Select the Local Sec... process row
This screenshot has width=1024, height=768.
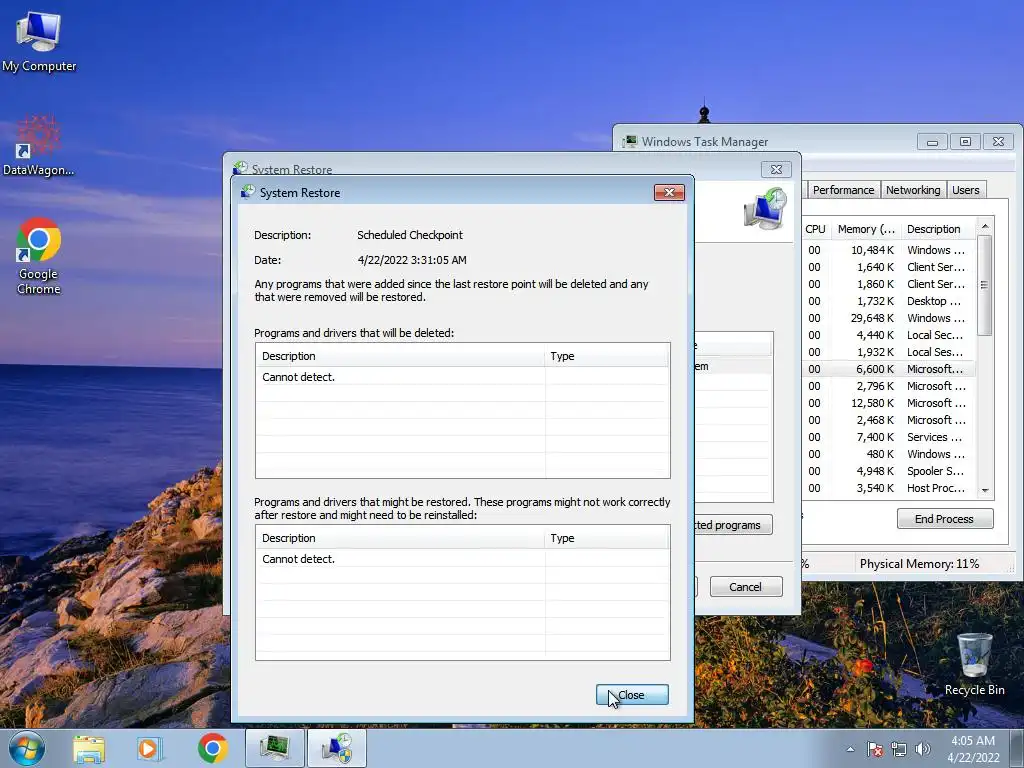(888, 335)
